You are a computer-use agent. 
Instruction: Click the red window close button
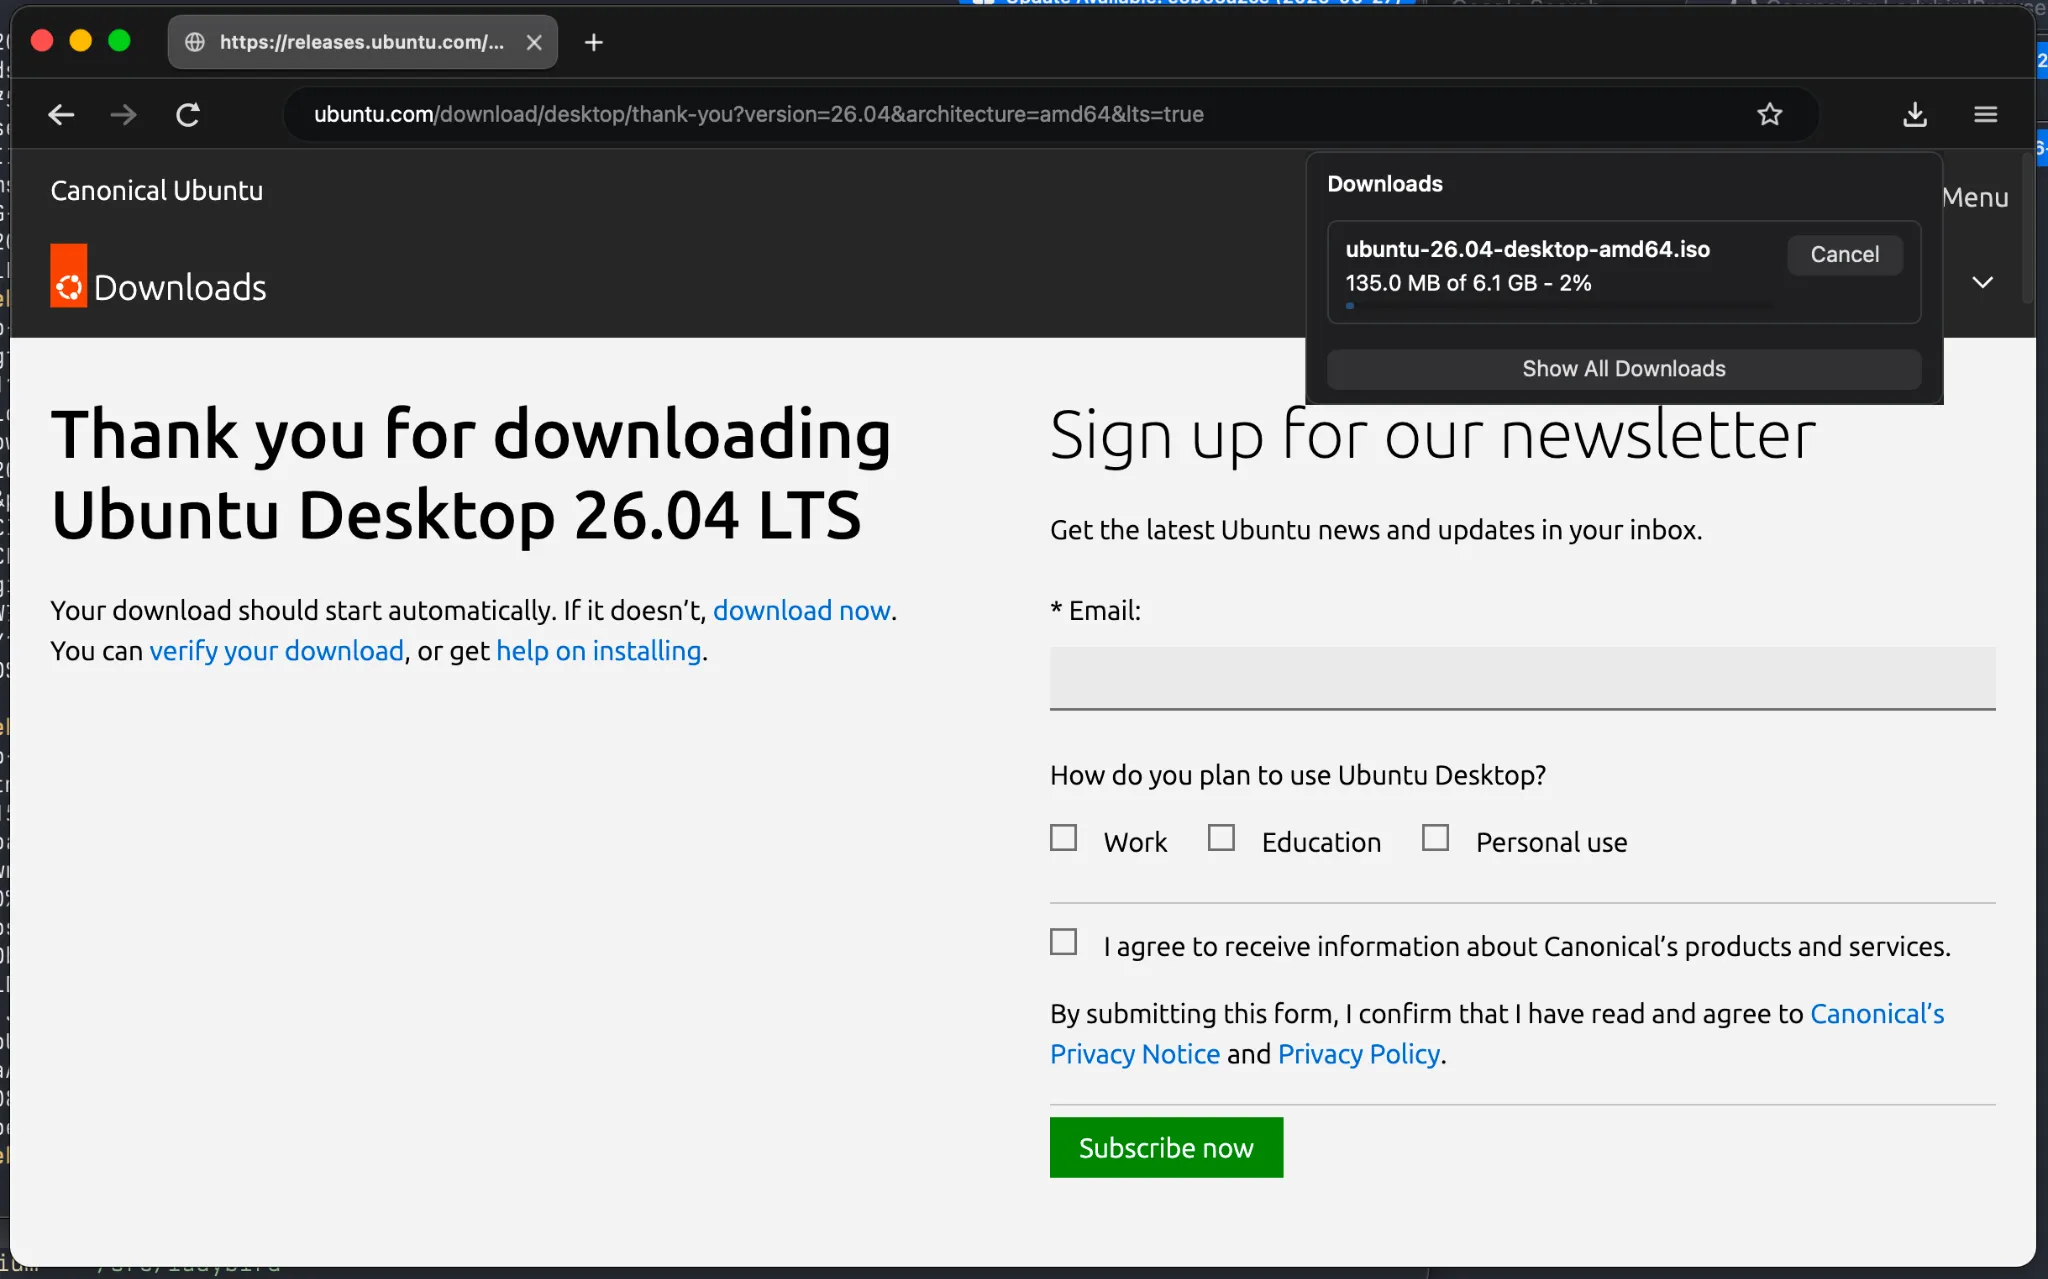tap(42, 41)
